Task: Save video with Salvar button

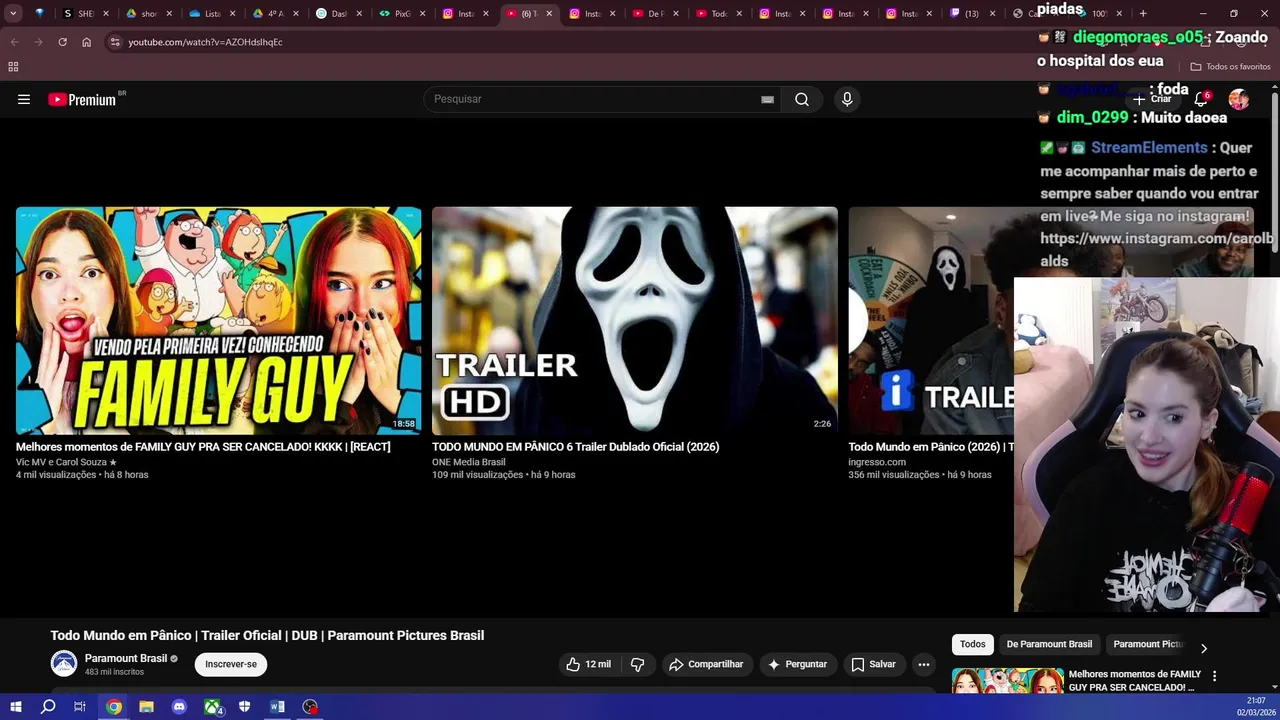Action: pyautogui.click(x=873, y=664)
